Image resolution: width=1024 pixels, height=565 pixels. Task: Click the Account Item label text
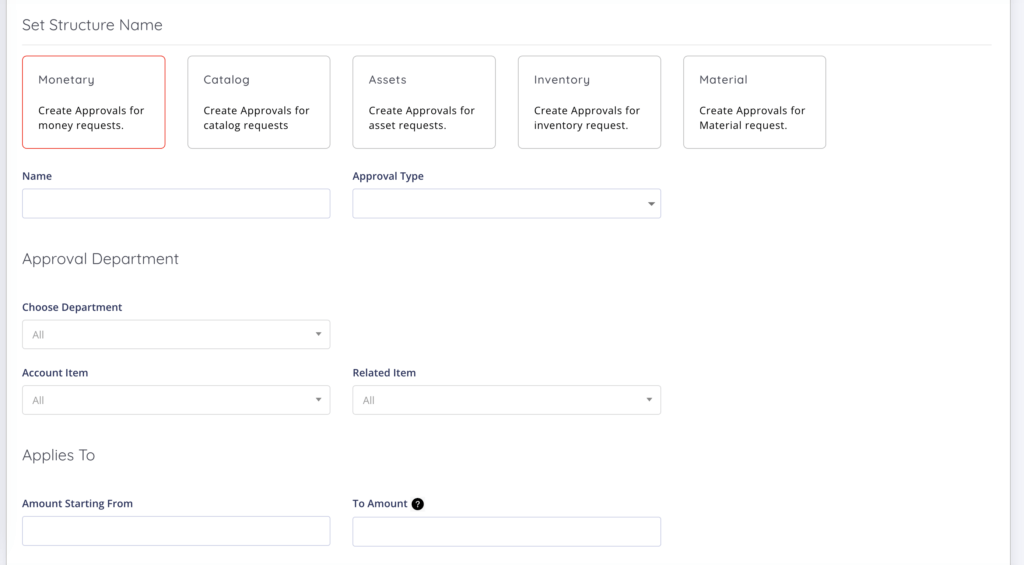[x=55, y=373]
